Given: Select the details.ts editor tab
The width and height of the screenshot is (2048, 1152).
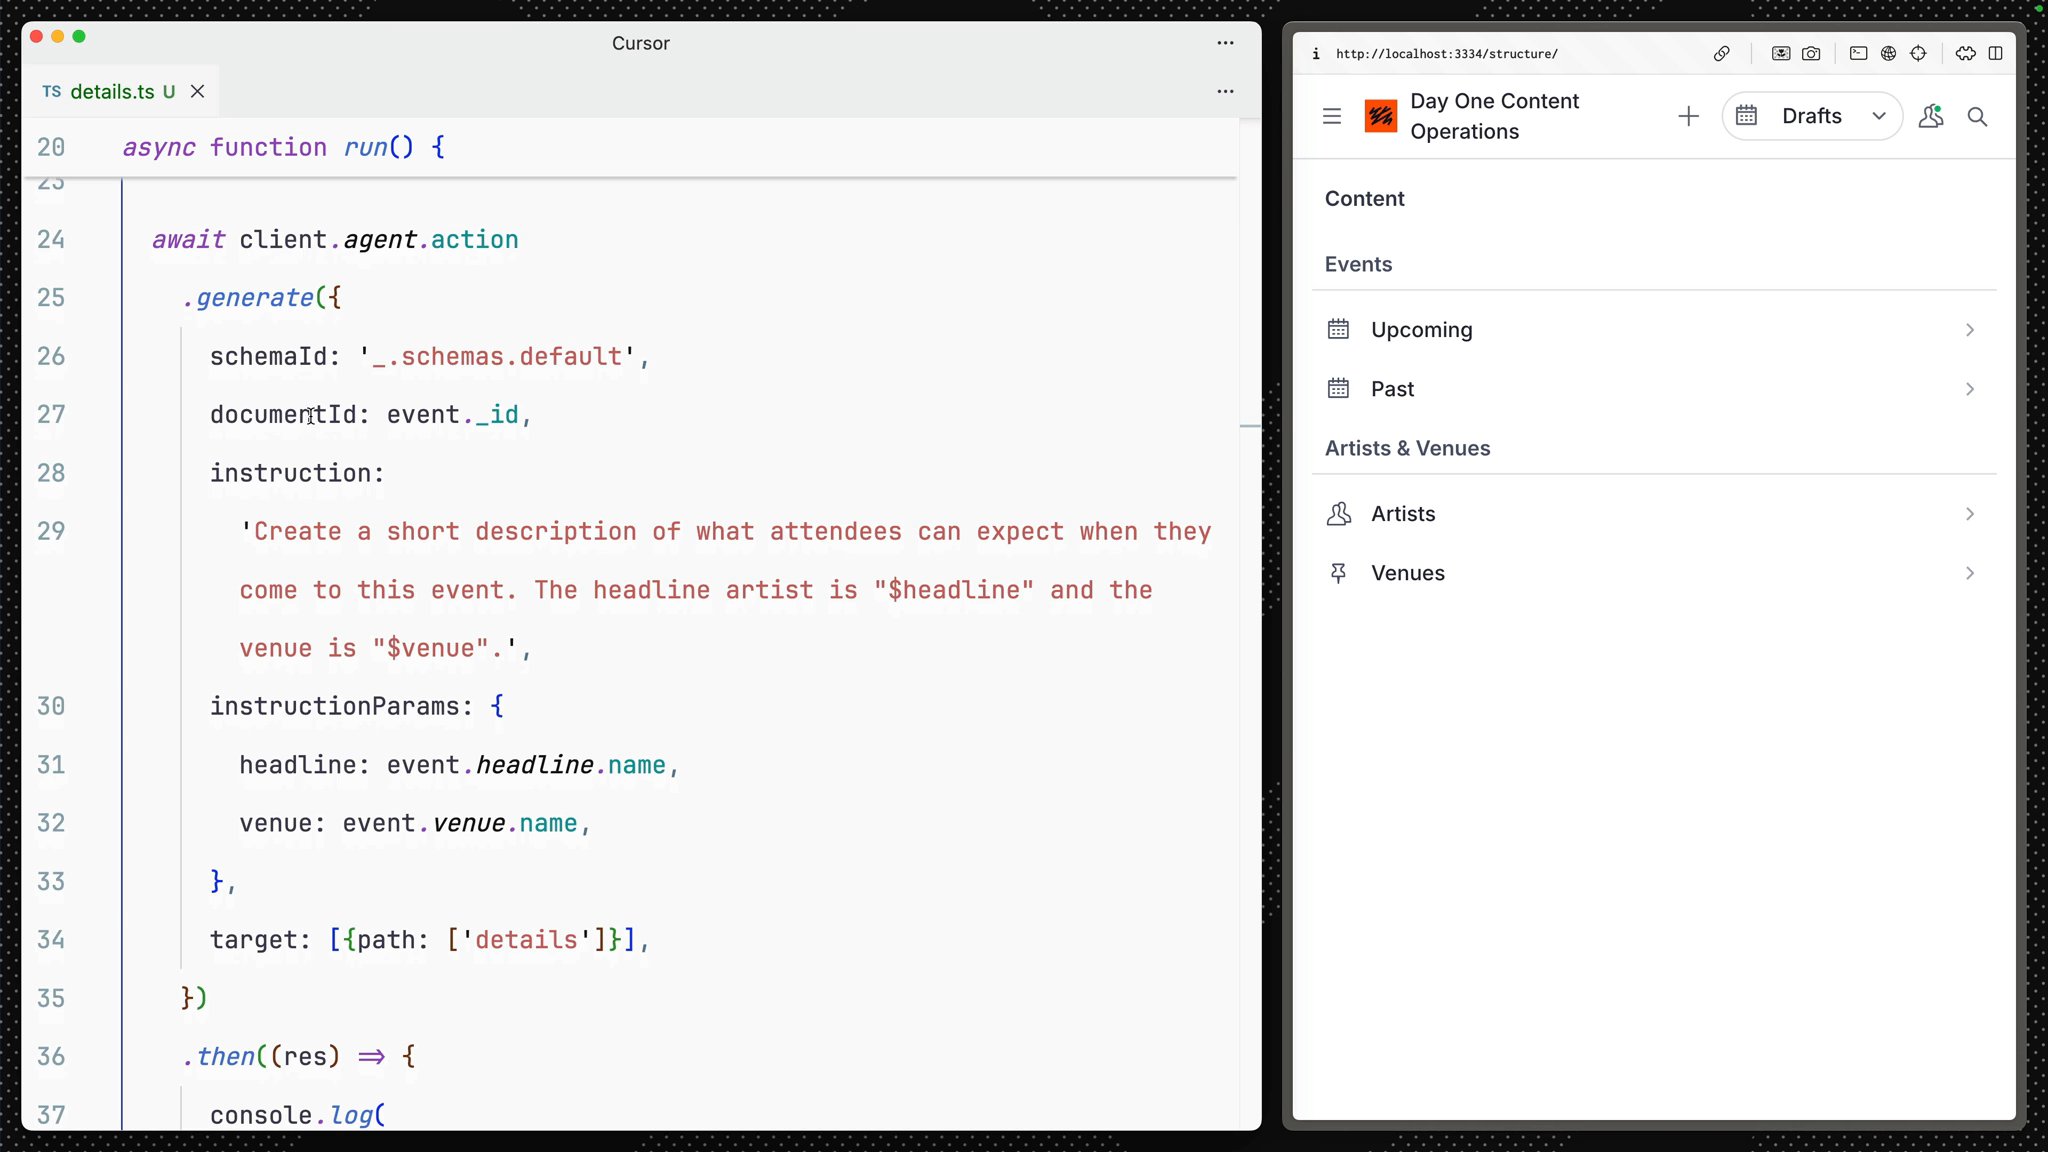Looking at the screenshot, I should click(x=120, y=91).
